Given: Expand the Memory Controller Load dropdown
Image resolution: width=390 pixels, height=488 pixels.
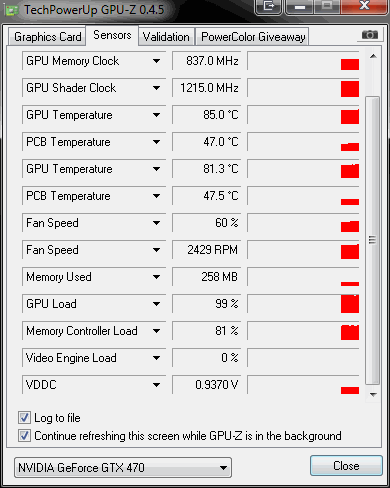Looking at the screenshot, I should (156, 331).
